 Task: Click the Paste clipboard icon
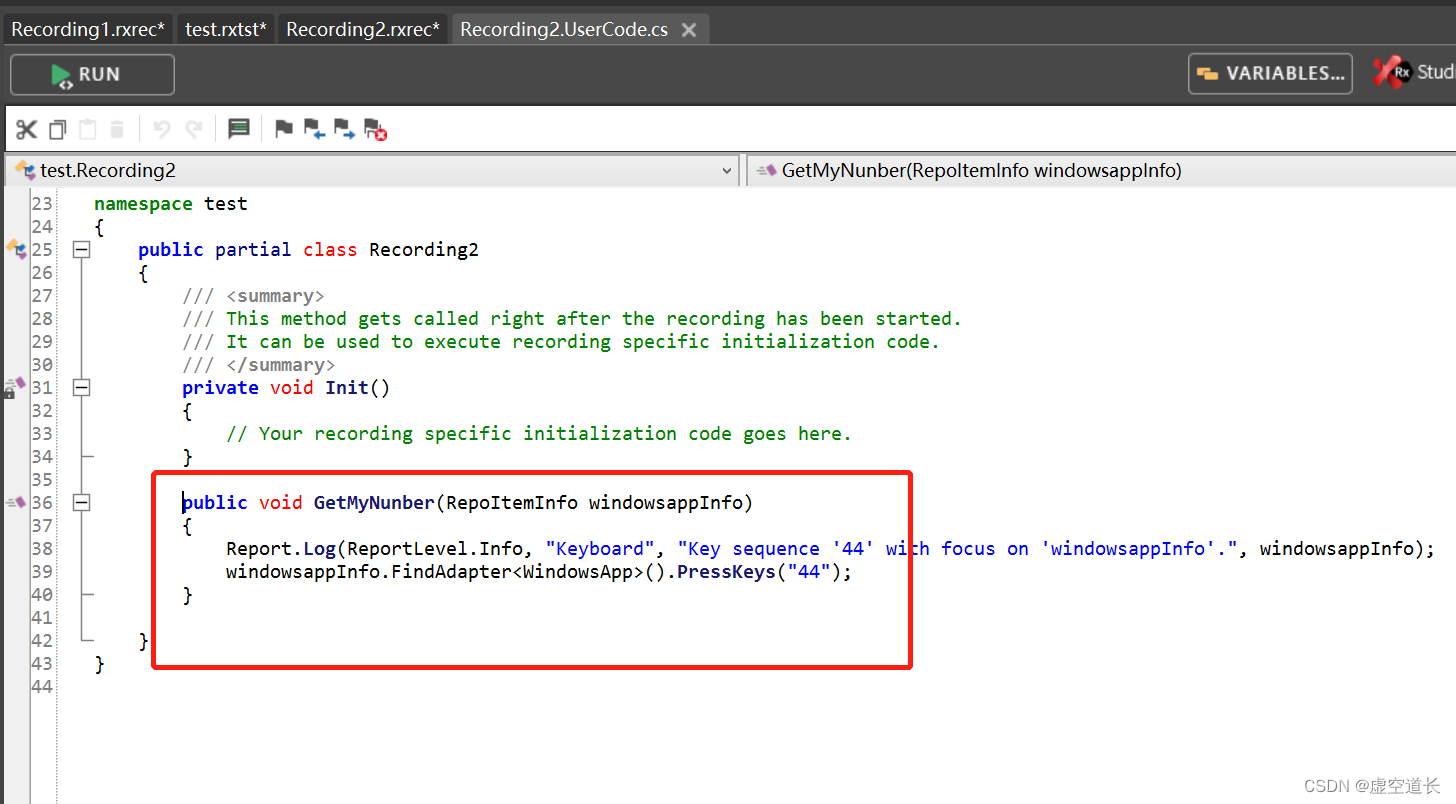coord(87,129)
